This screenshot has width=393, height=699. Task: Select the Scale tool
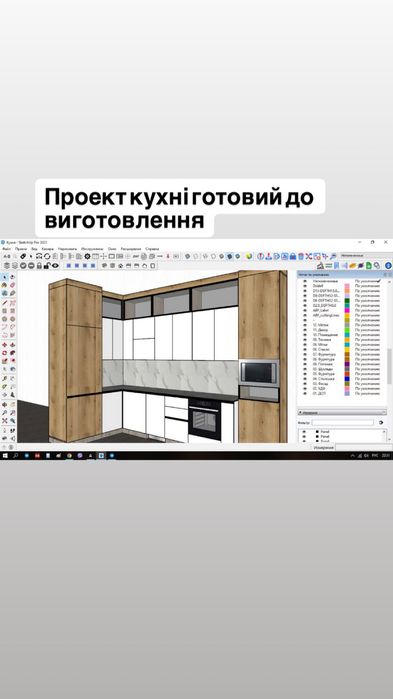pos(4,361)
